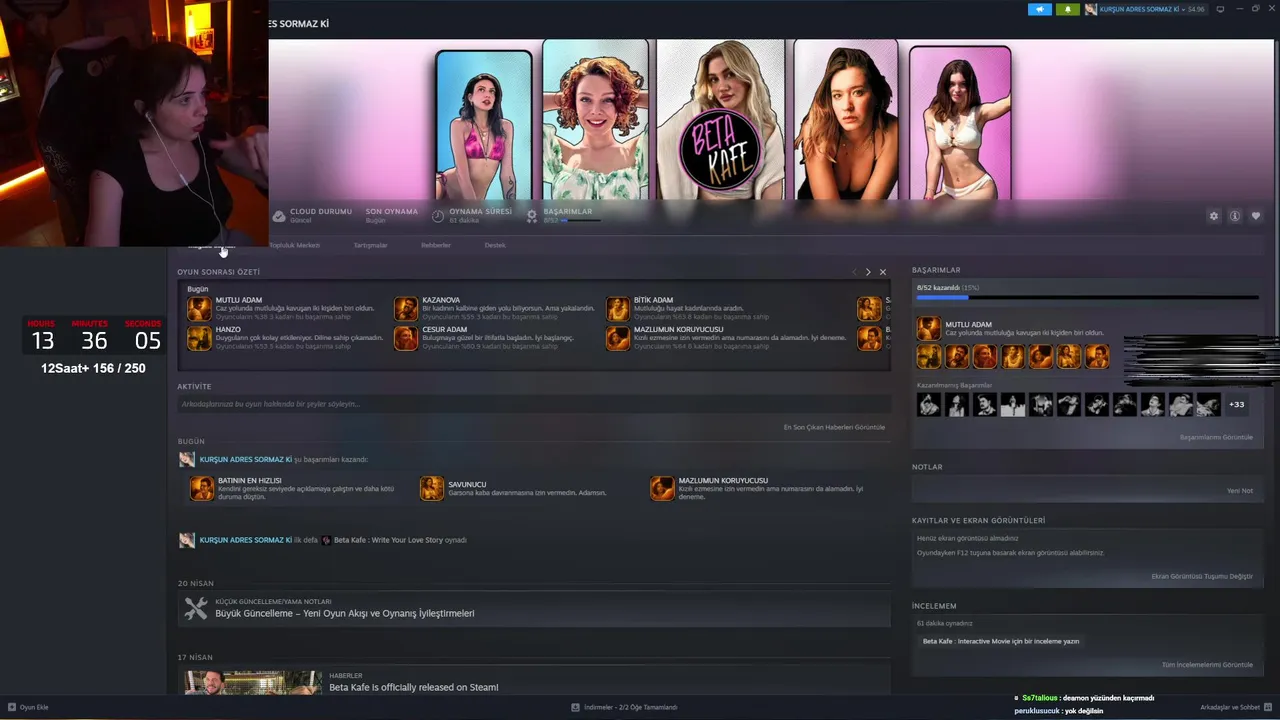Viewport: 1280px width, 720px height.
Task: Open the Topluluk Merkezi tab
Action: click(295, 245)
